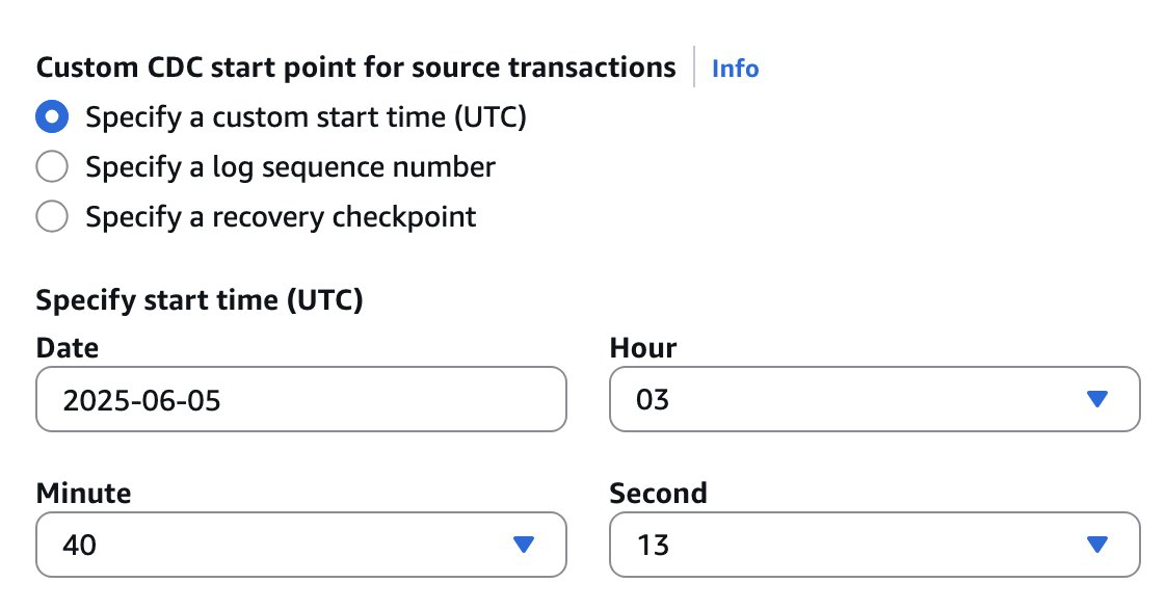Screen dimensions: 1166x610
Task: Open the Info link for CDC start point
Action: coord(734,68)
